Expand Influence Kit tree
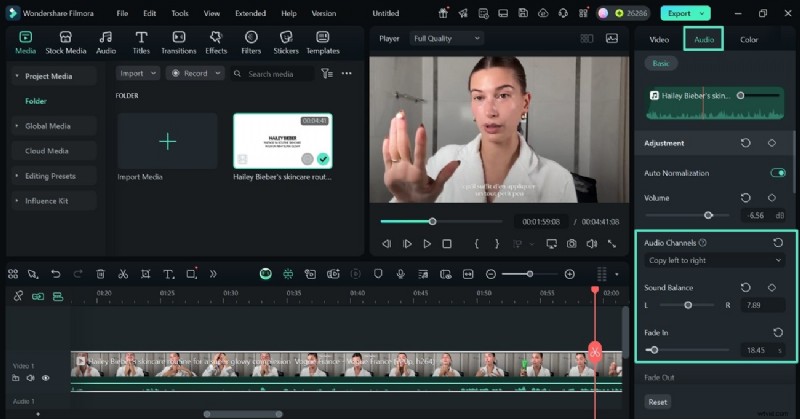 pos(17,201)
